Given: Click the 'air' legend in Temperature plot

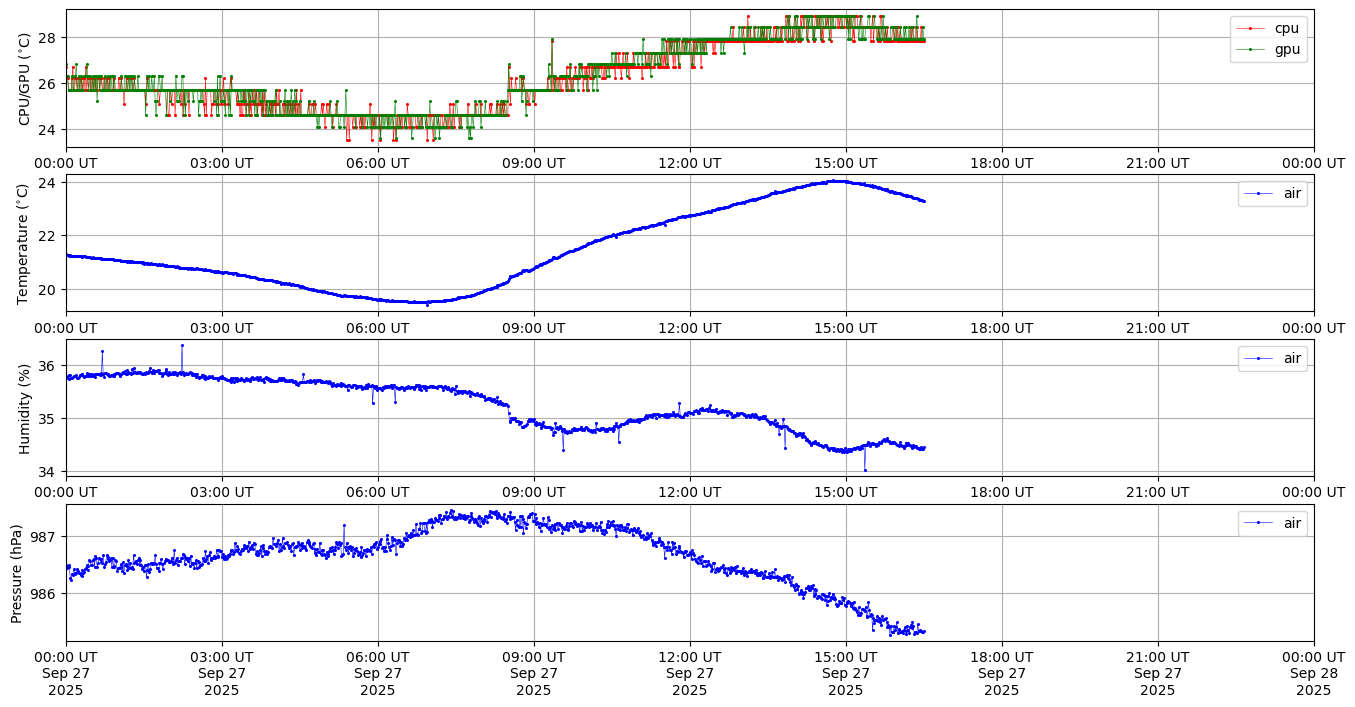Looking at the screenshot, I should (x=1272, y=193).
